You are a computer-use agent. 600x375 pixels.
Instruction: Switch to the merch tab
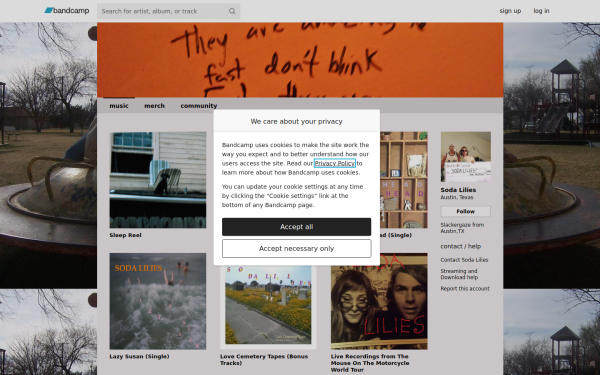pos(154,106)
